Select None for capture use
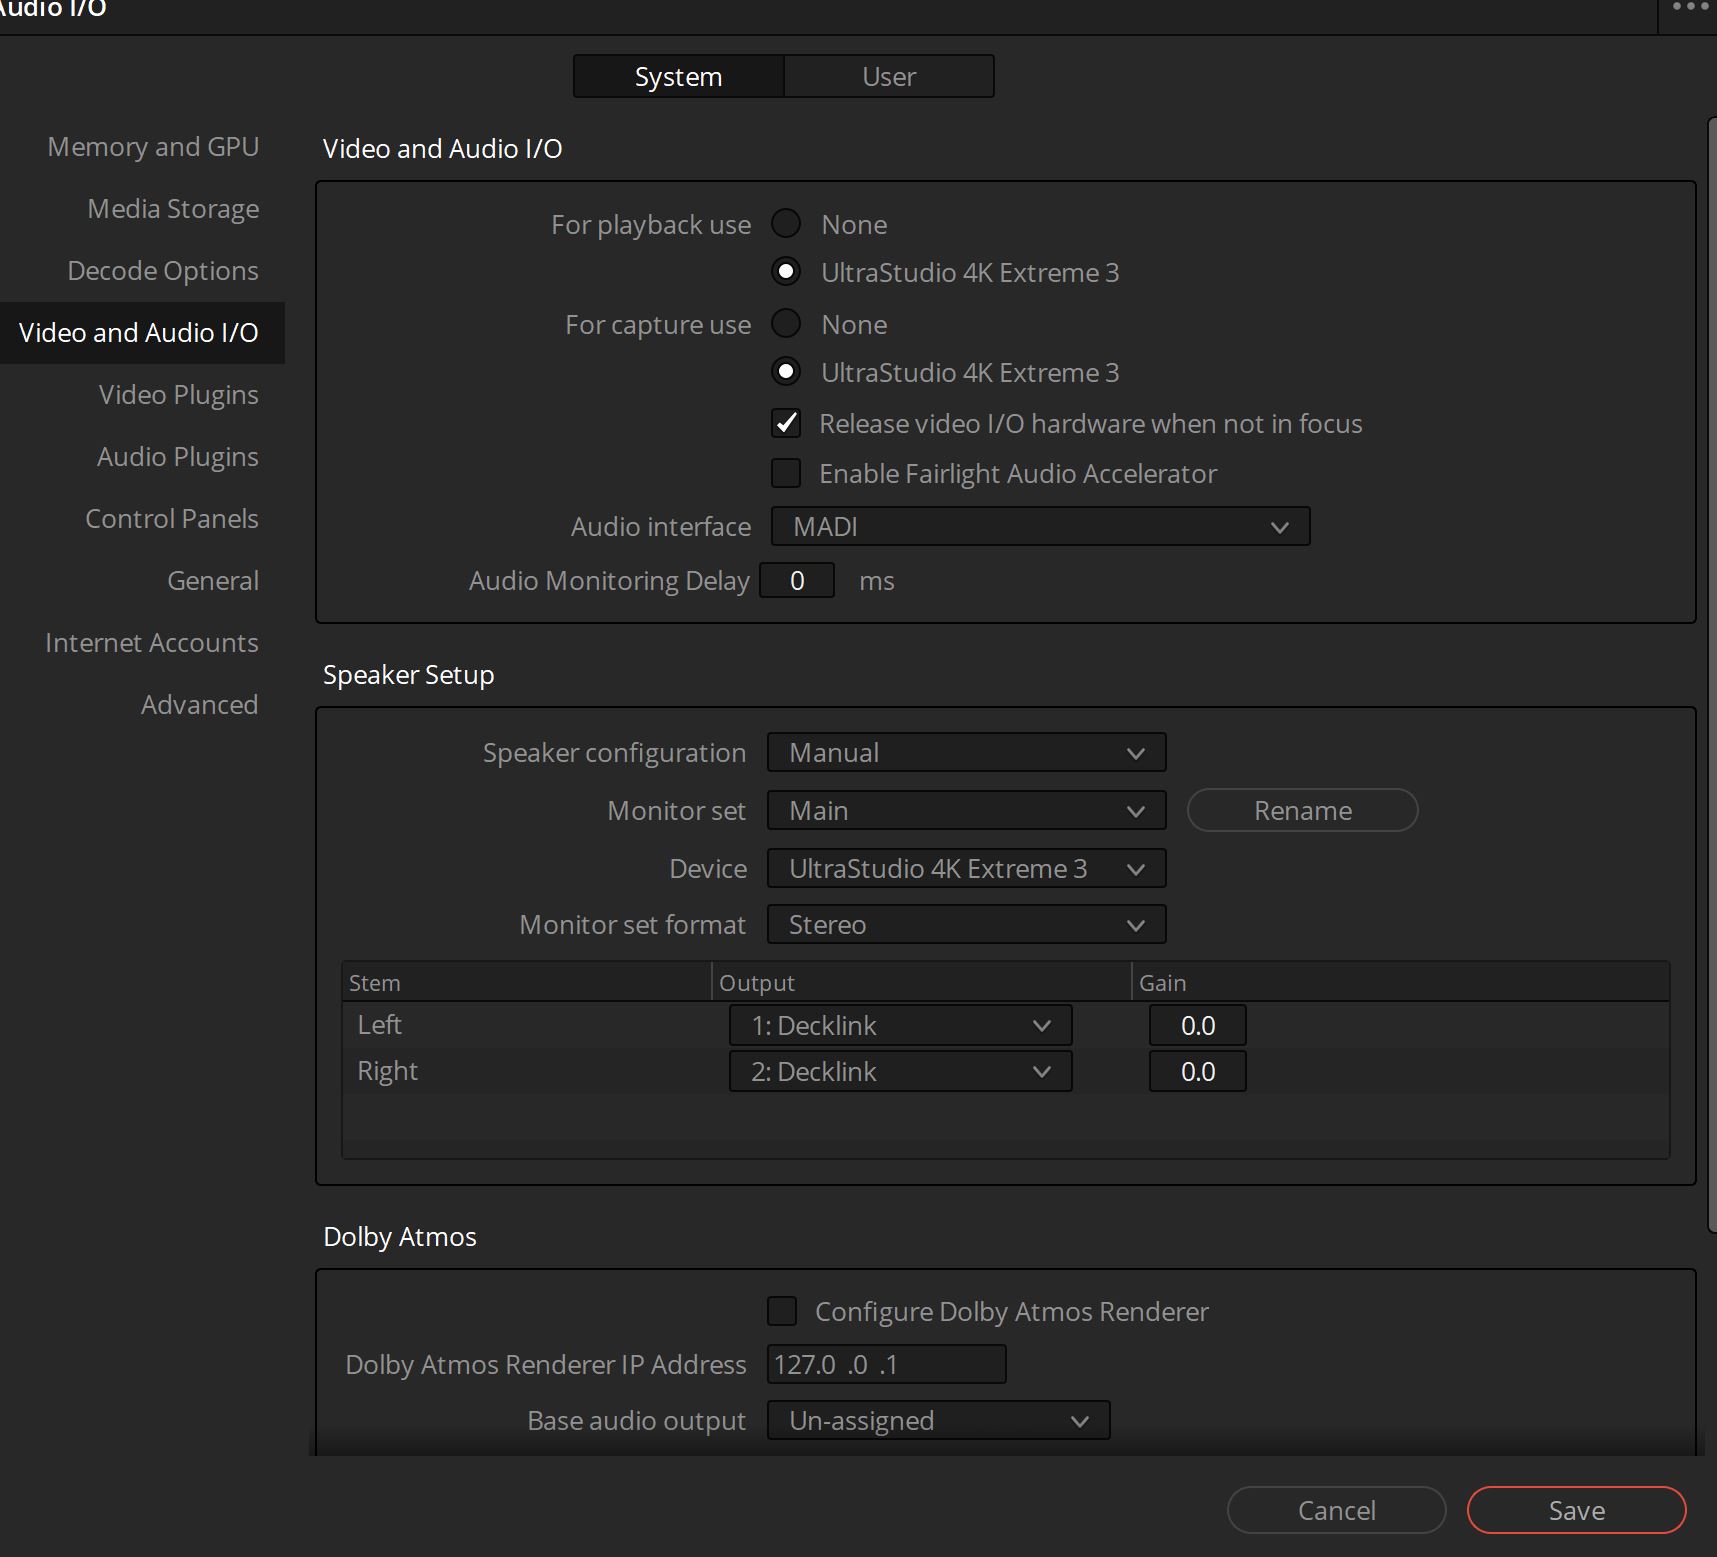Viewport: 1717px width, 1557px height. (786, 323)
